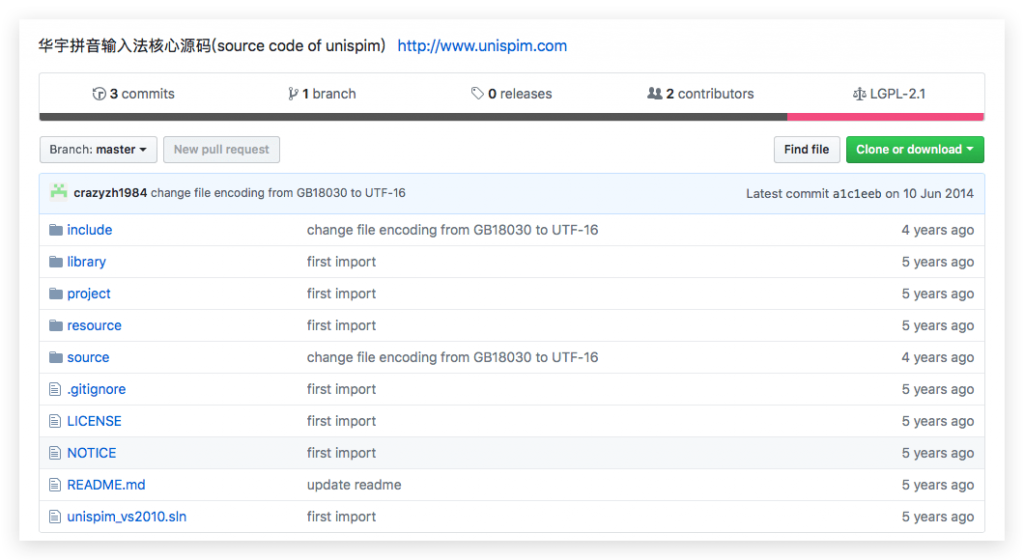Click the file icon next to README.md
Screen dimensions: 1024x560
pyautogui.click(x=56, y=485)
